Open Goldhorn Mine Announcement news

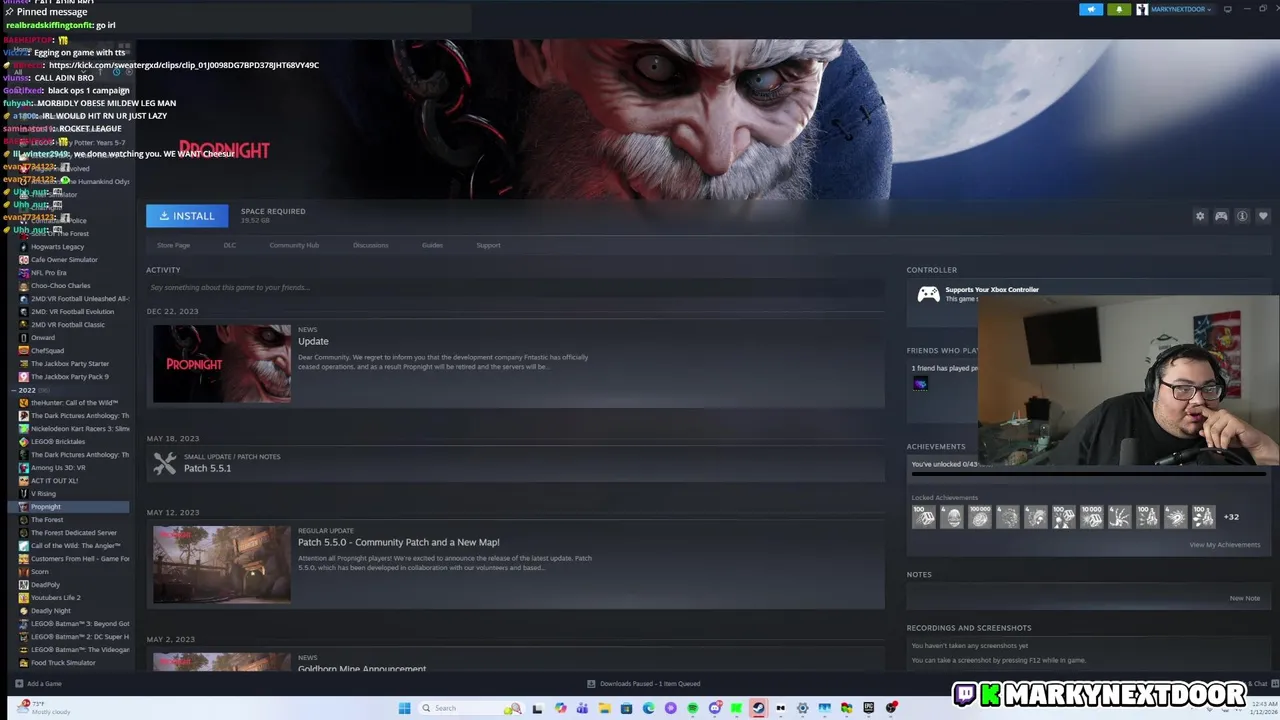pos(362,667)
